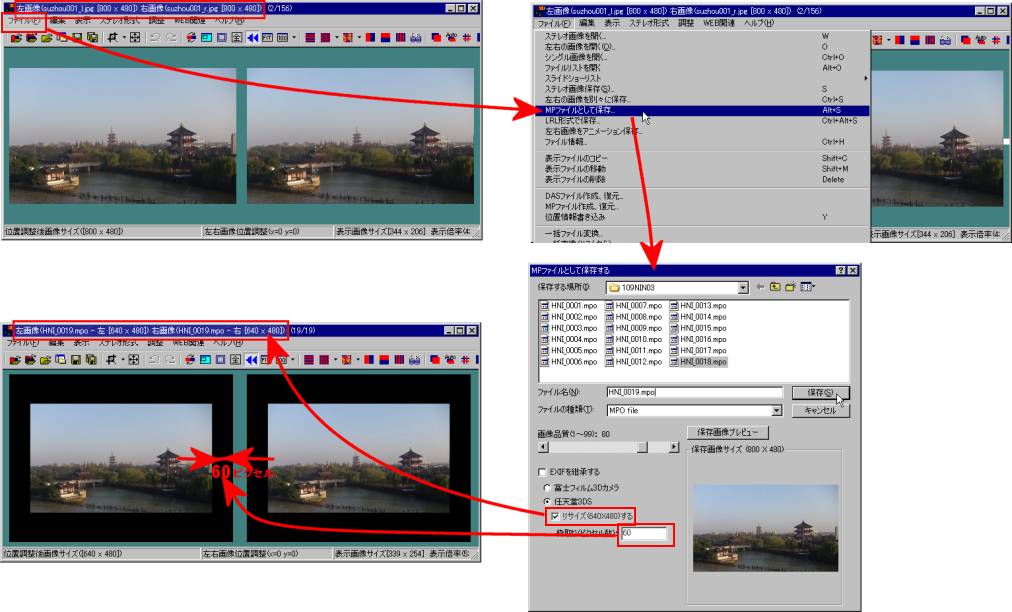The image size is (1012, 612).
Task: Select the Nintendo 3DS radio button
Action: coord(547,502)
